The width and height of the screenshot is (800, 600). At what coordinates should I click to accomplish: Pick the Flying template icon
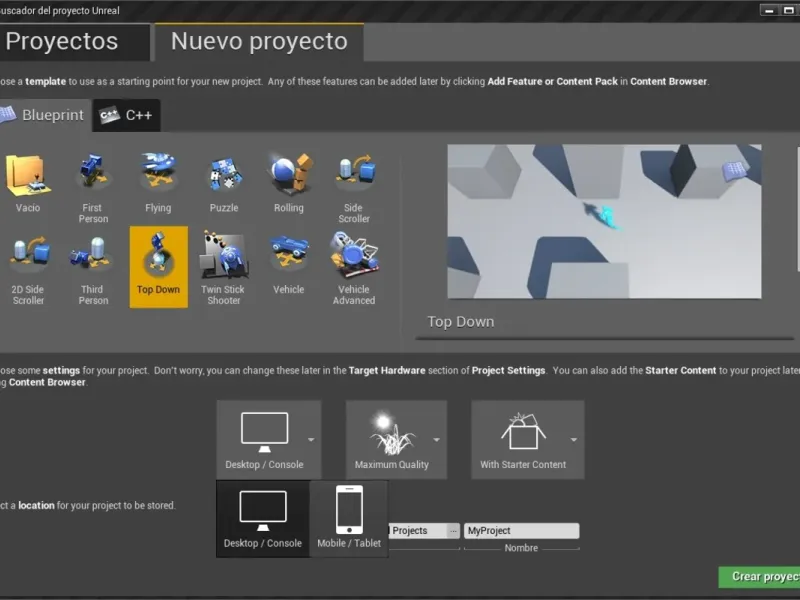(158, 184)
